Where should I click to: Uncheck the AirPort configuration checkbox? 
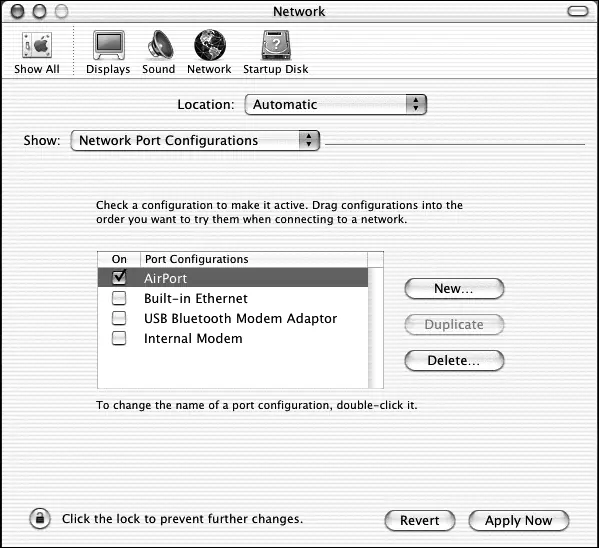tap(119, 277)
